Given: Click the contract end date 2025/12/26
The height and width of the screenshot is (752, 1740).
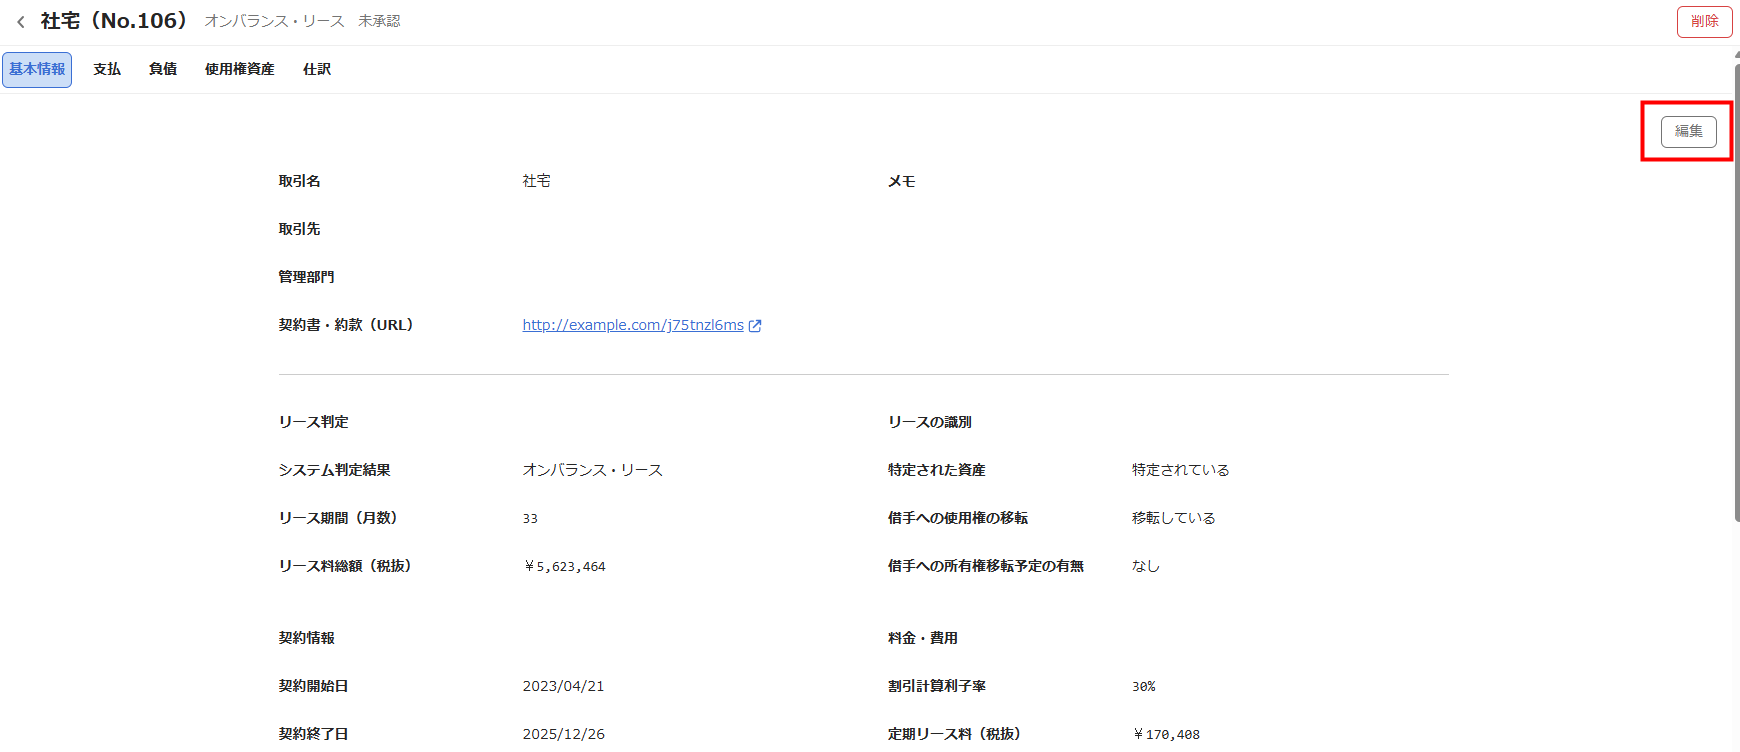Looking at the screenshot, I should (563, 734).
